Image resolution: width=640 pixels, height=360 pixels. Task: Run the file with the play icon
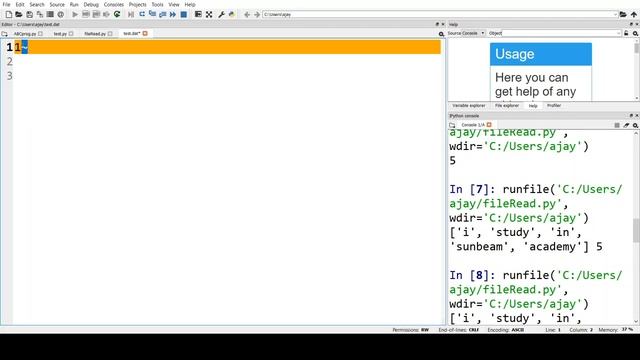click(75, 14)
